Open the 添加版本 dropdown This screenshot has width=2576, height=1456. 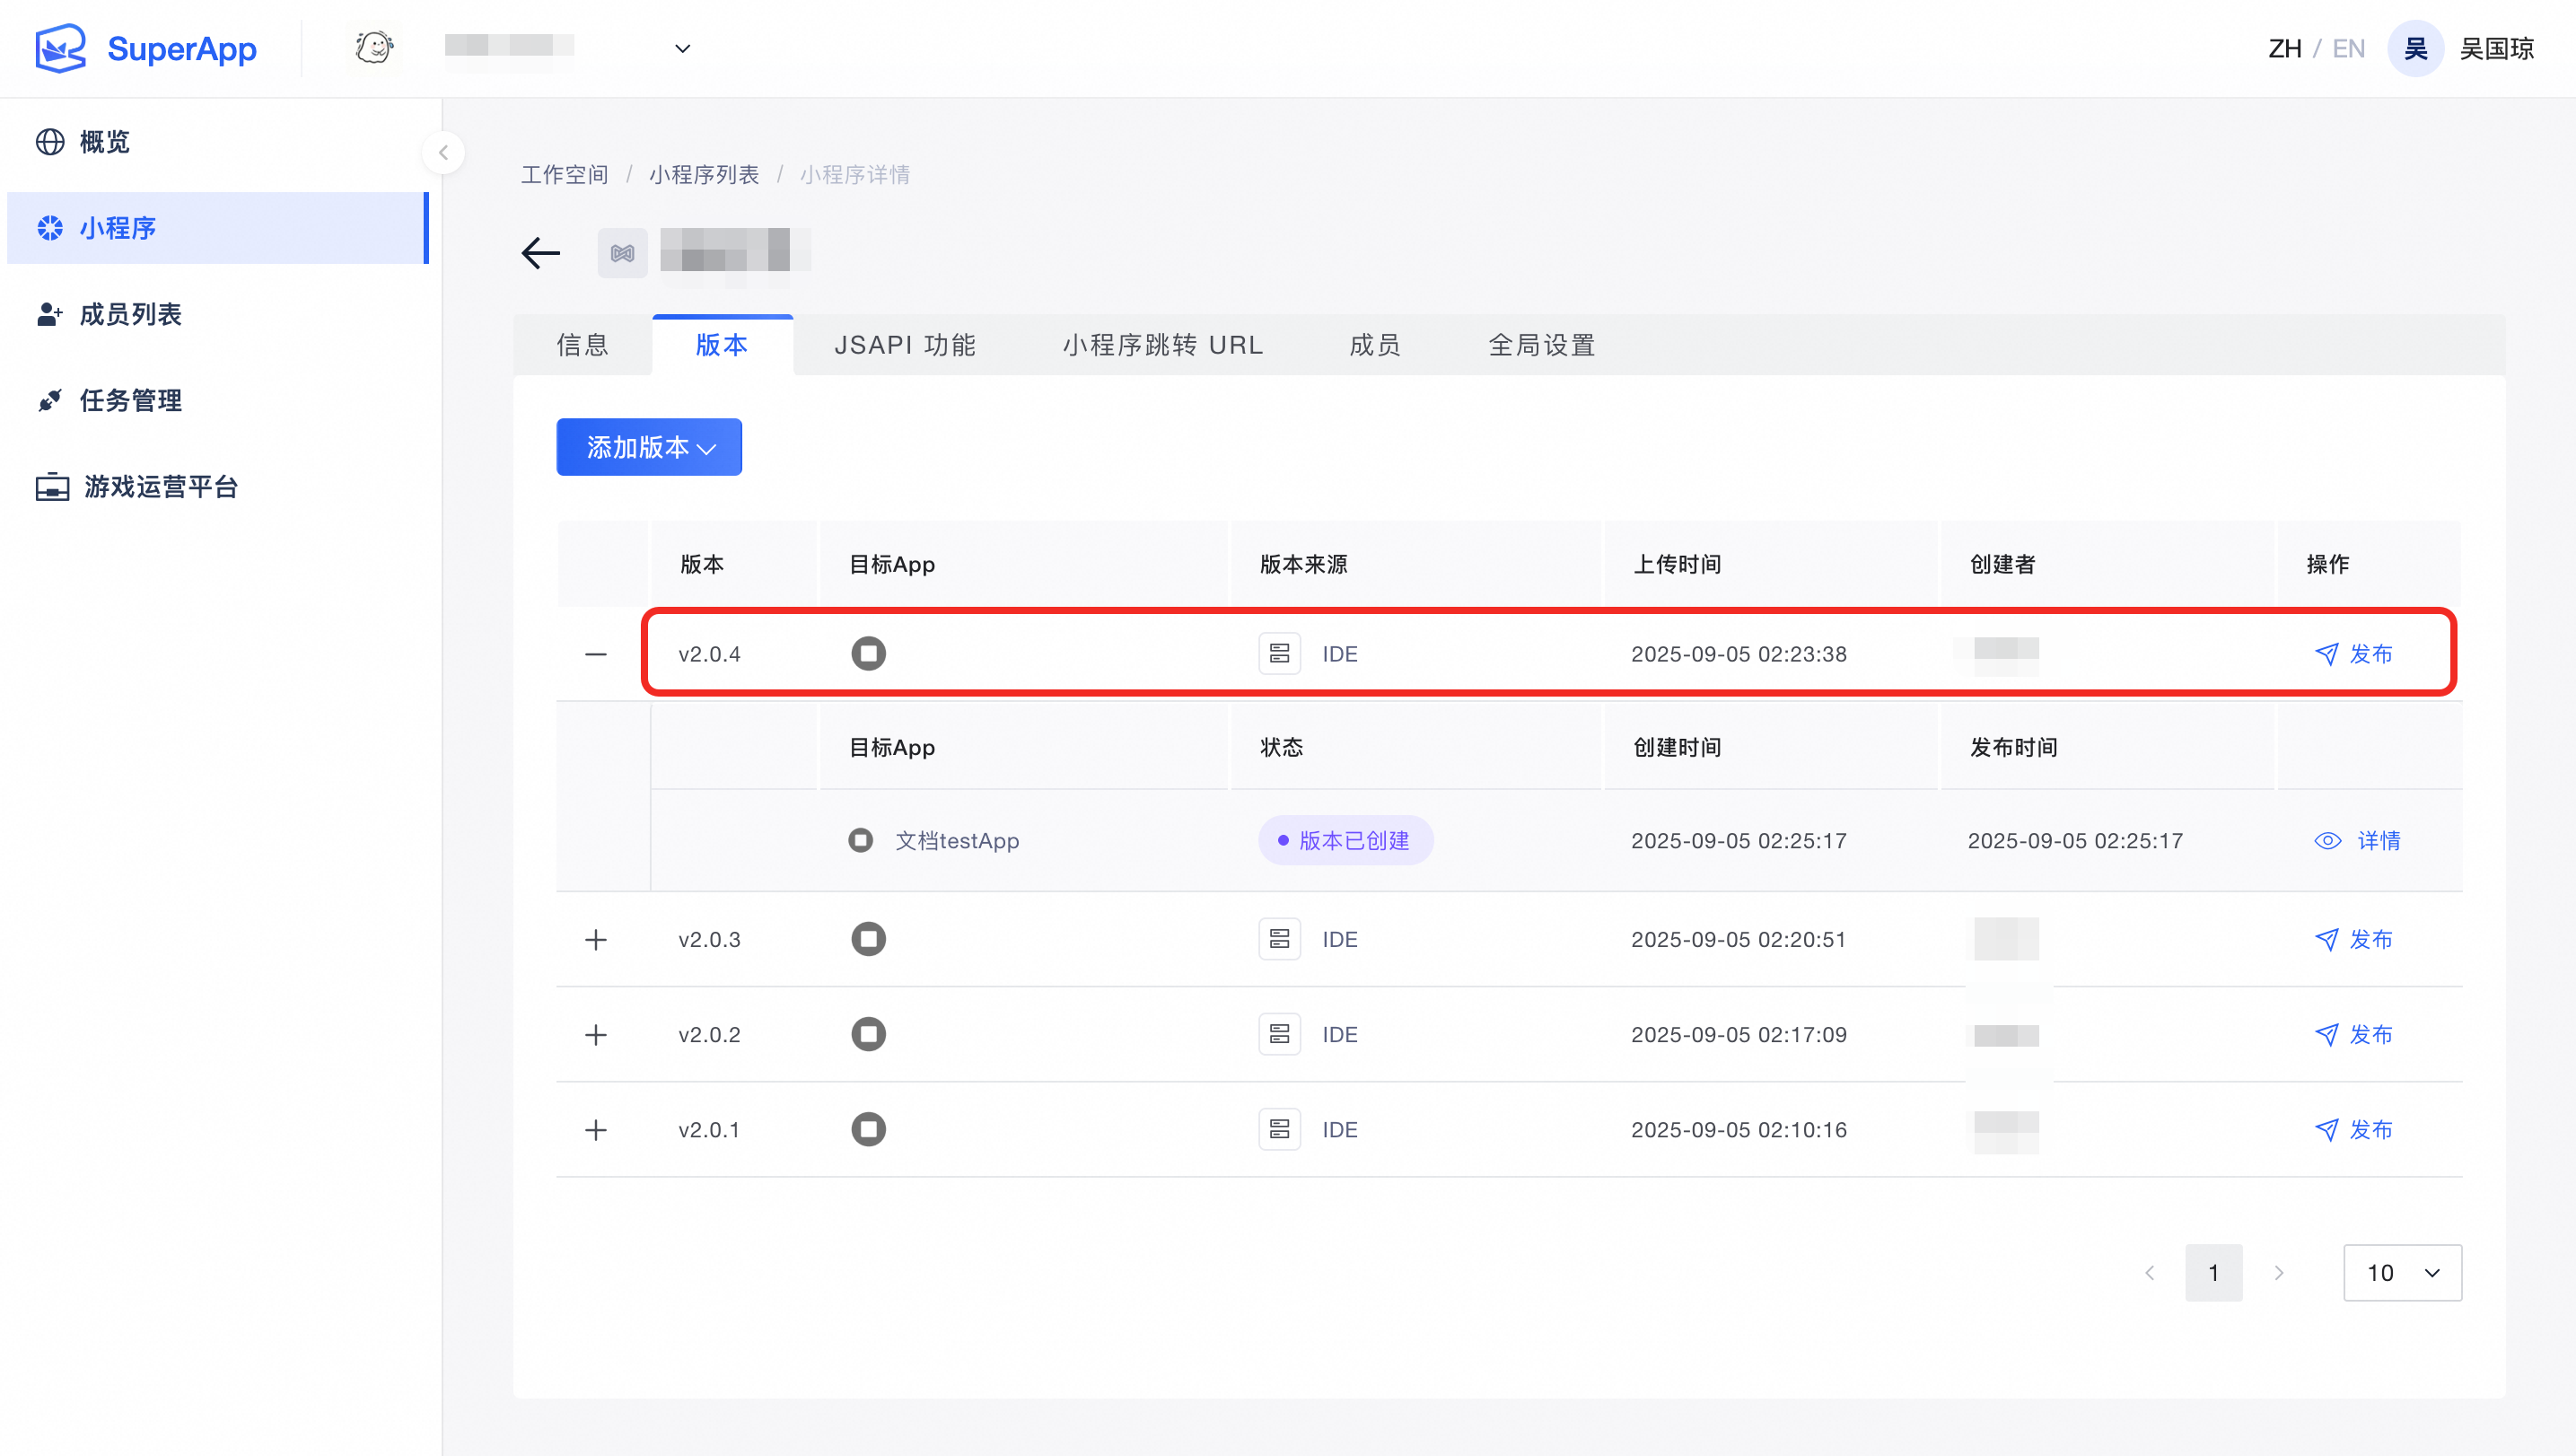click(x=649, y=447)
